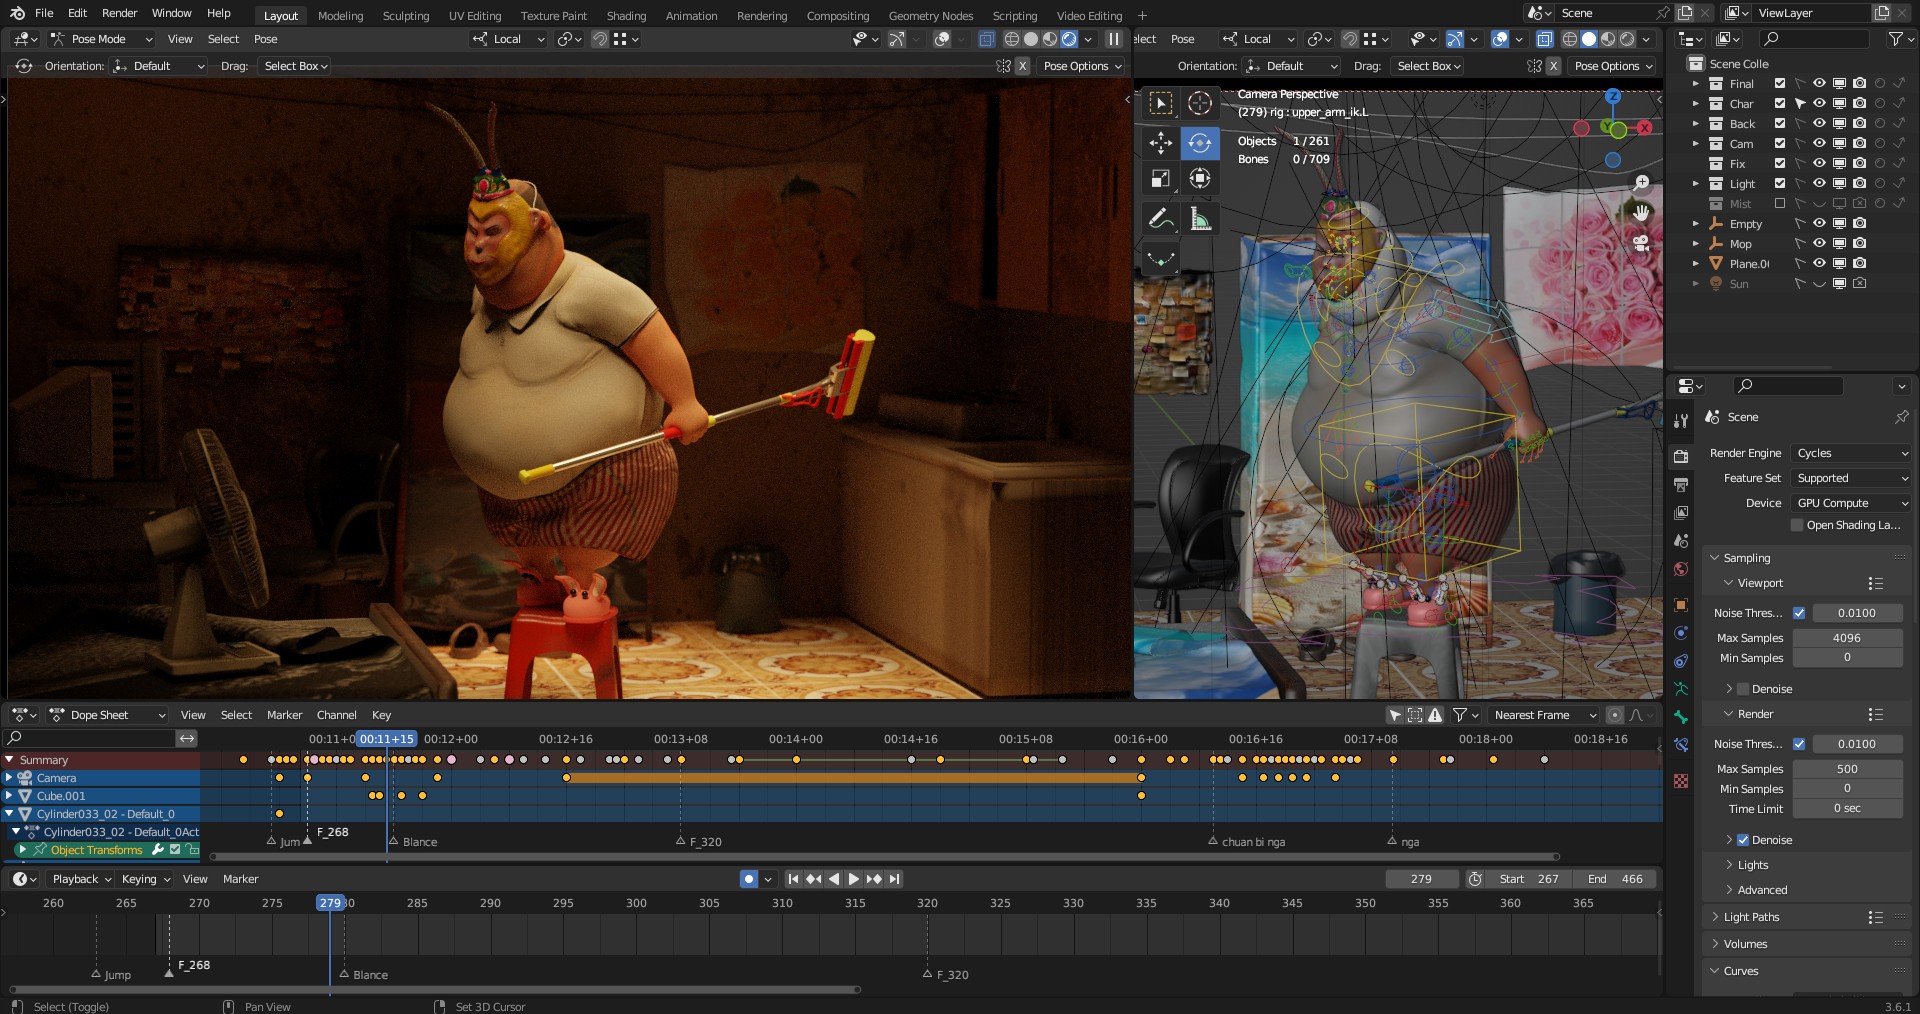Click the F_320 marker in timeline
This screenshot has height=1014, width=1920.
pyautogui.click(x=927, y=974)
